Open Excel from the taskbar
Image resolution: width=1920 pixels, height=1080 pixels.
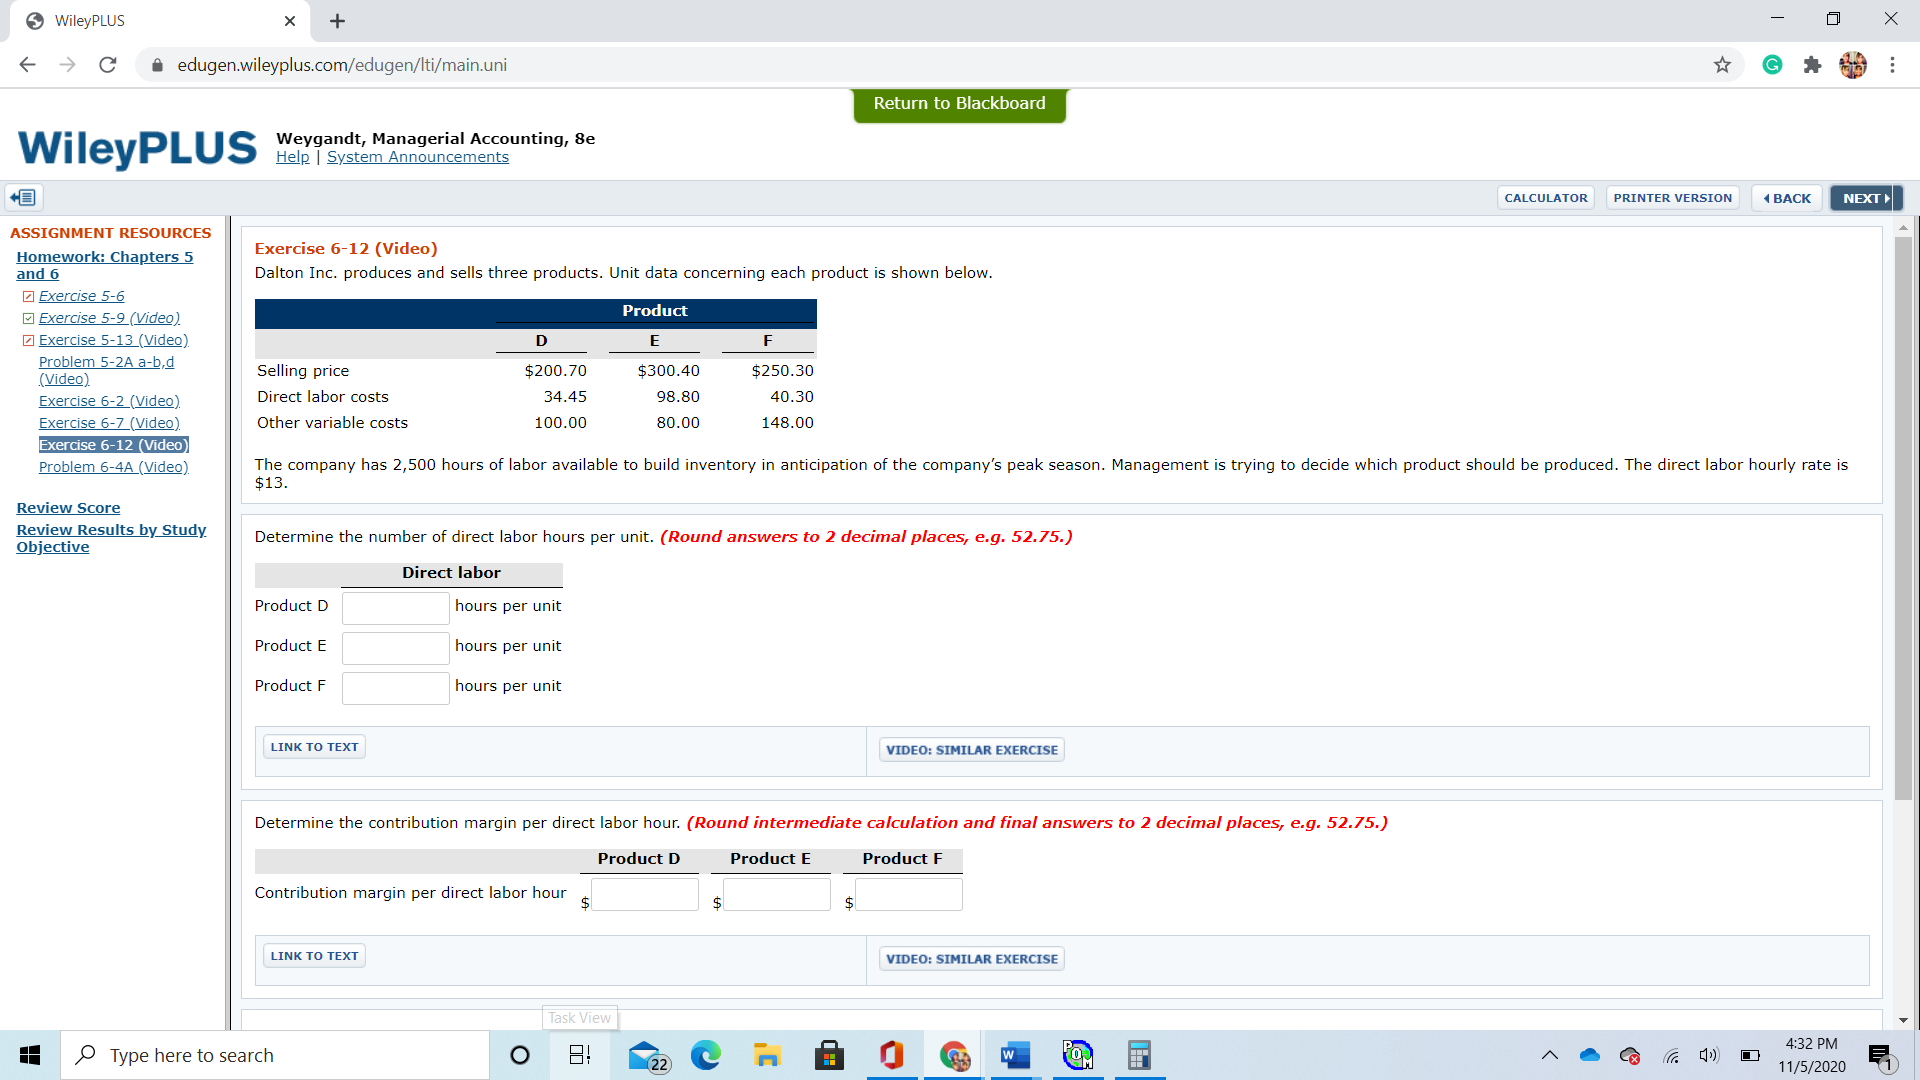1139,1055
